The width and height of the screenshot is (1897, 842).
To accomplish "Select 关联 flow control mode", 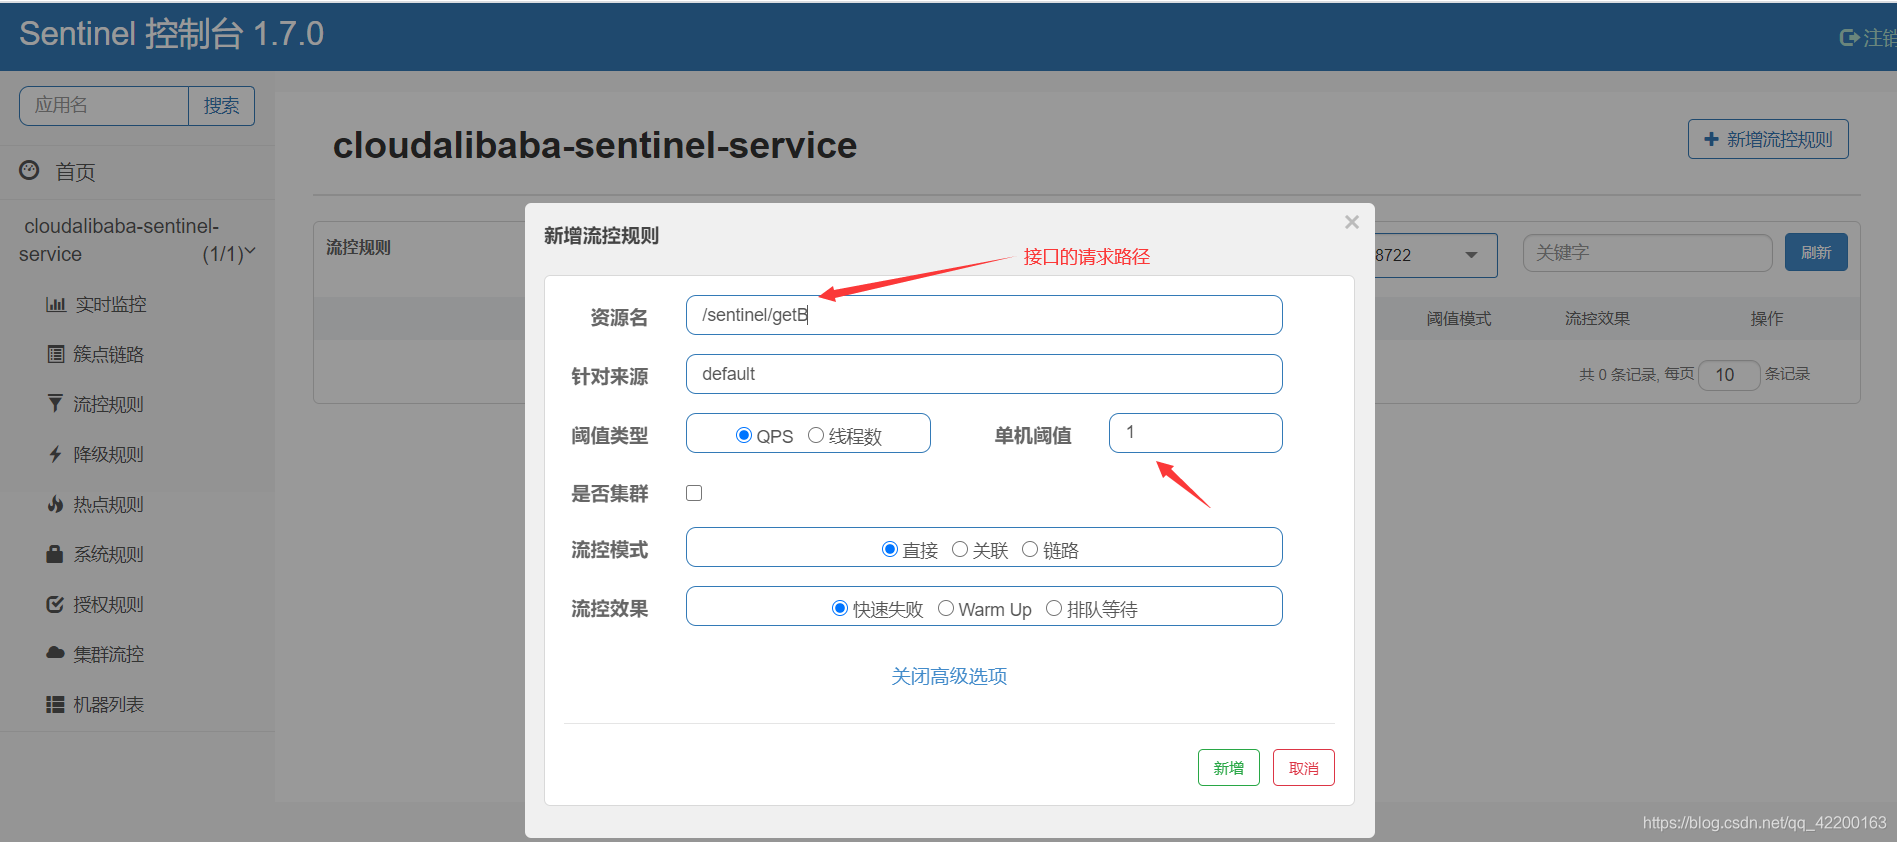I will point(960,549).
